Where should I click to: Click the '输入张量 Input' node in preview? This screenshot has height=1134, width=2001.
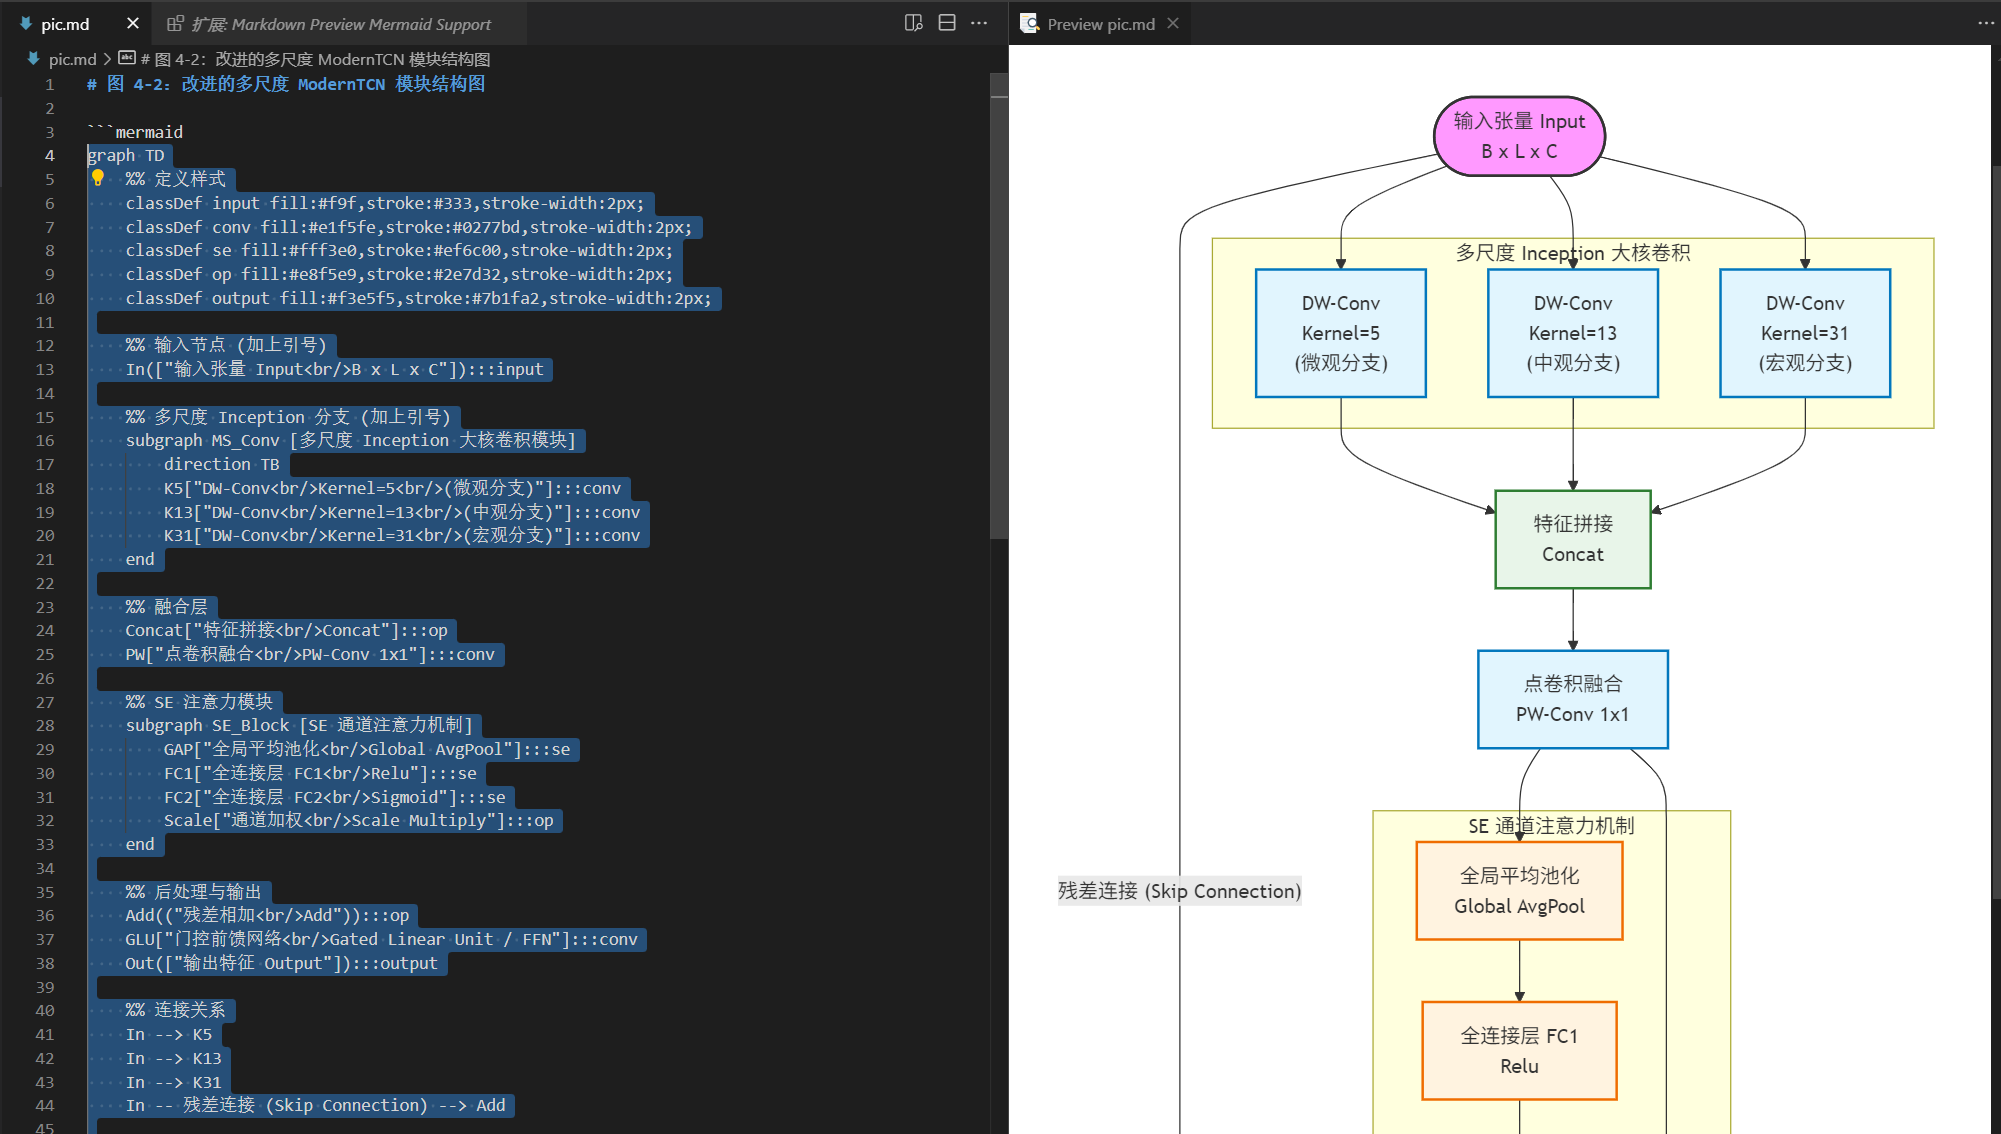(x=1519, y=136)
